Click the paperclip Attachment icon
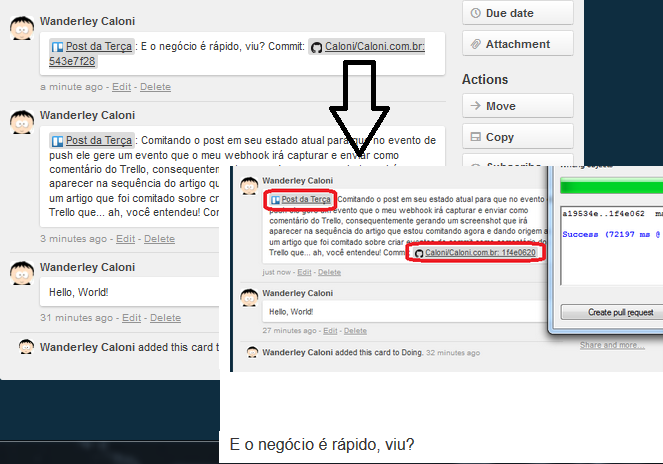 click(x=475, y=44)
